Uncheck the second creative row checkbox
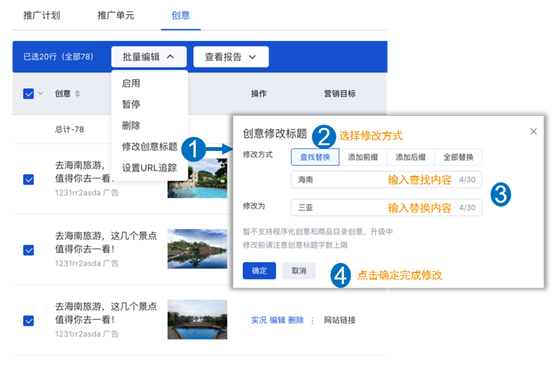The width and height of the screenshot is (554, 371). (x=28, y=250)
